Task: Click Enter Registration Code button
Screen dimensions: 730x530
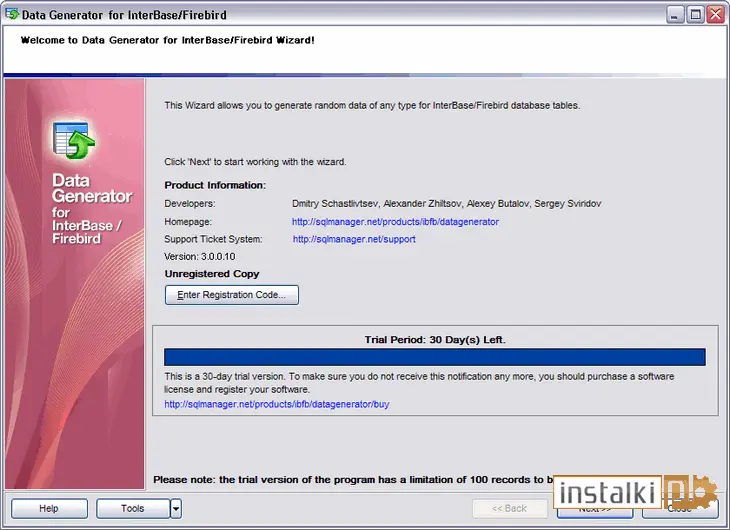Action: click(x=231, y=295)
